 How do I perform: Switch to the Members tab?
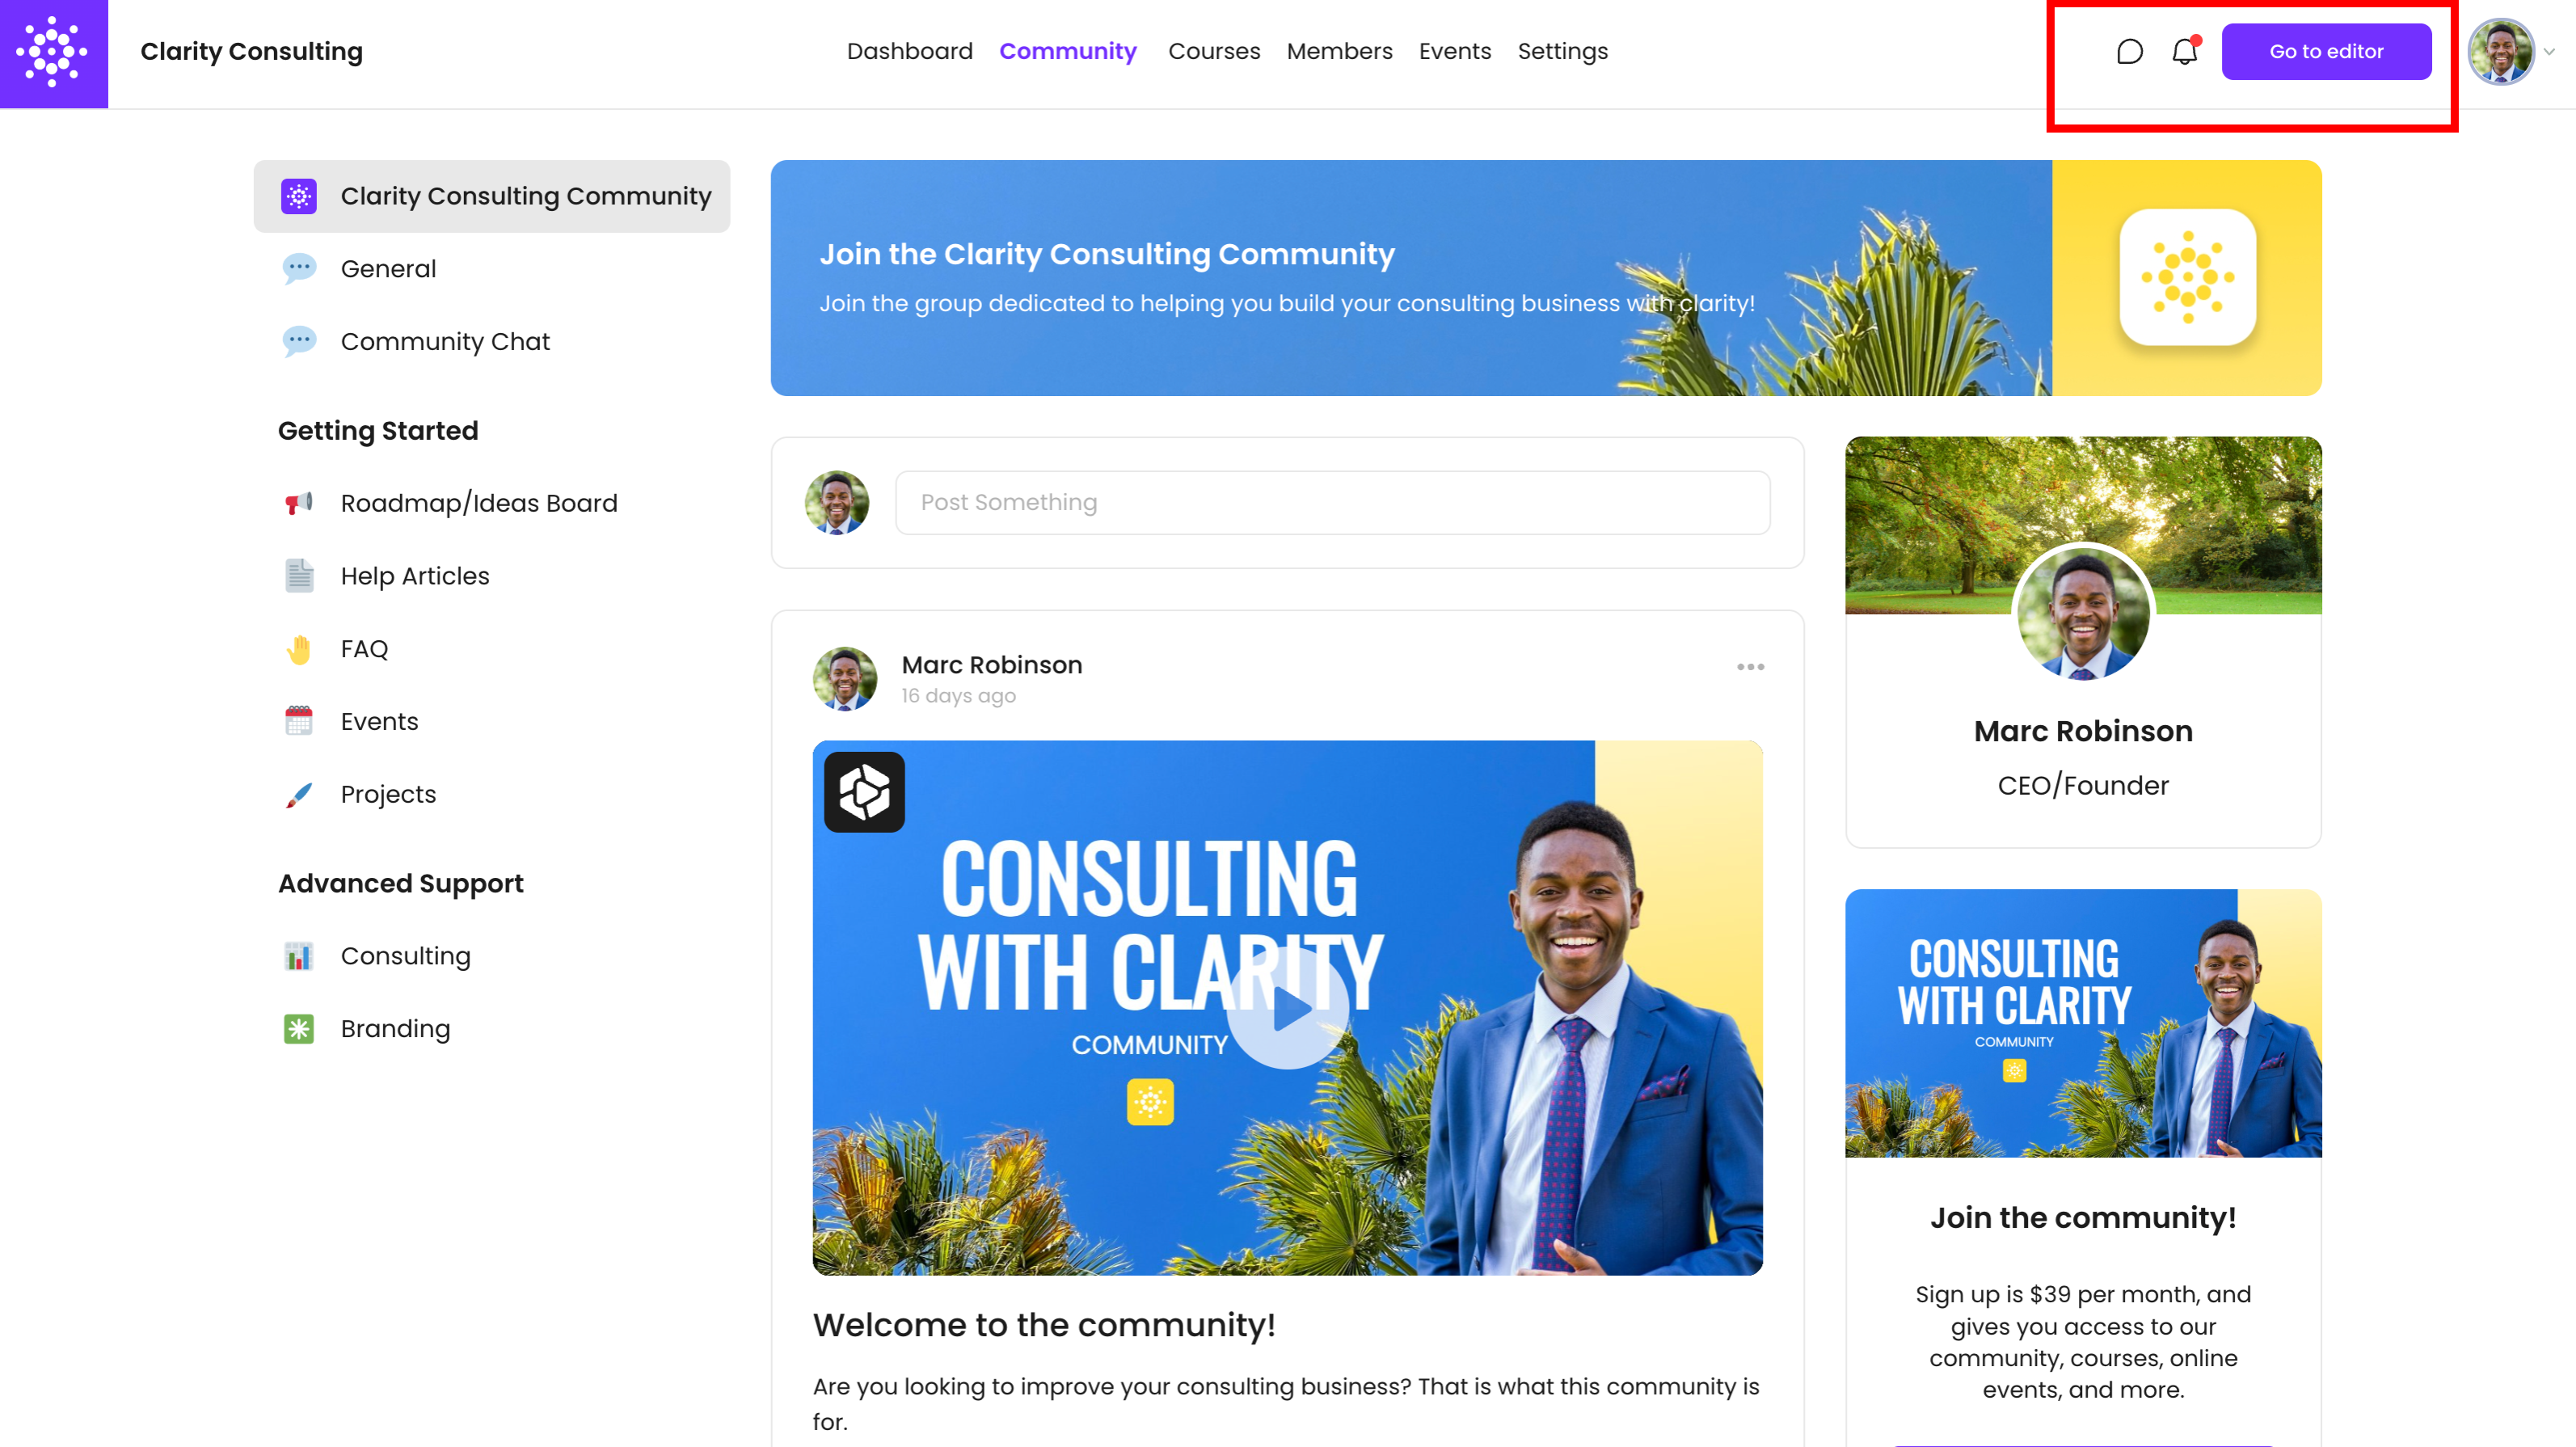(1339, 51)
